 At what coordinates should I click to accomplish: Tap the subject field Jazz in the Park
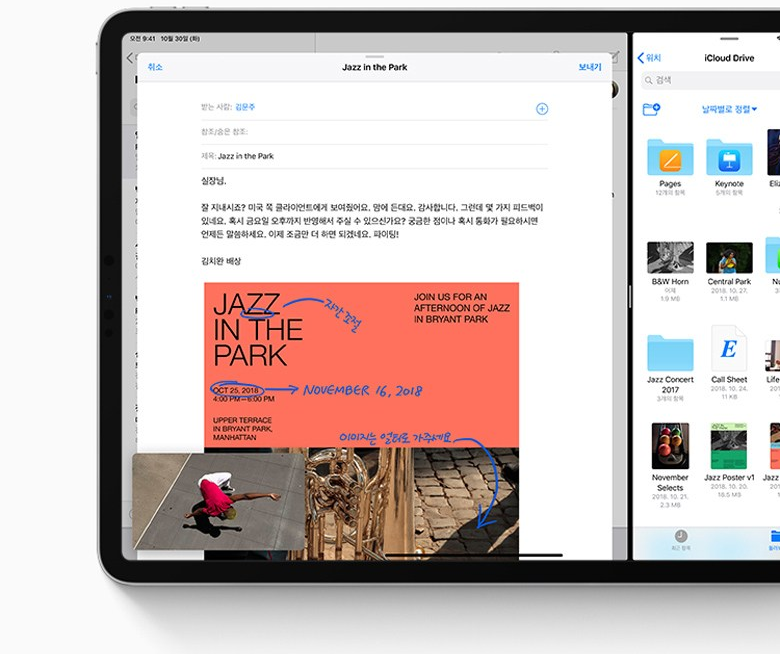click(374, 156)
